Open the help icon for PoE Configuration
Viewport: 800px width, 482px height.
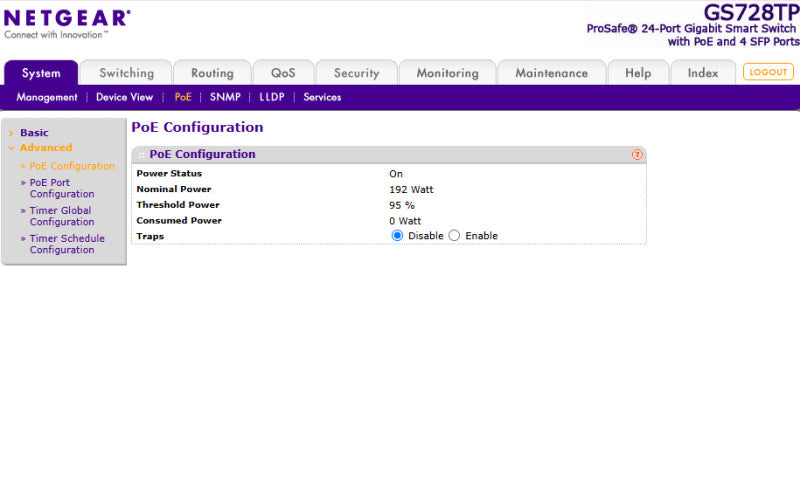pyautogui.click(x=637, y=155)
